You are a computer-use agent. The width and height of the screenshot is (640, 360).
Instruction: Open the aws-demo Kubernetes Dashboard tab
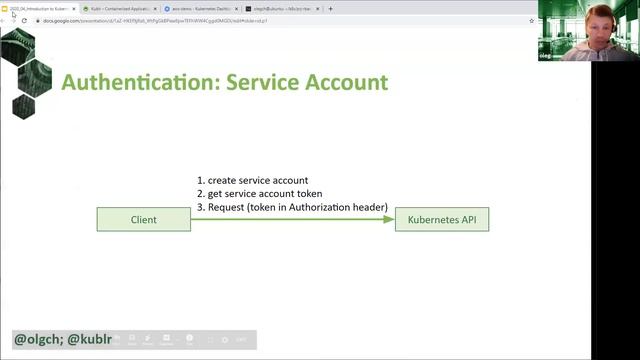click(x=201, y=9)
